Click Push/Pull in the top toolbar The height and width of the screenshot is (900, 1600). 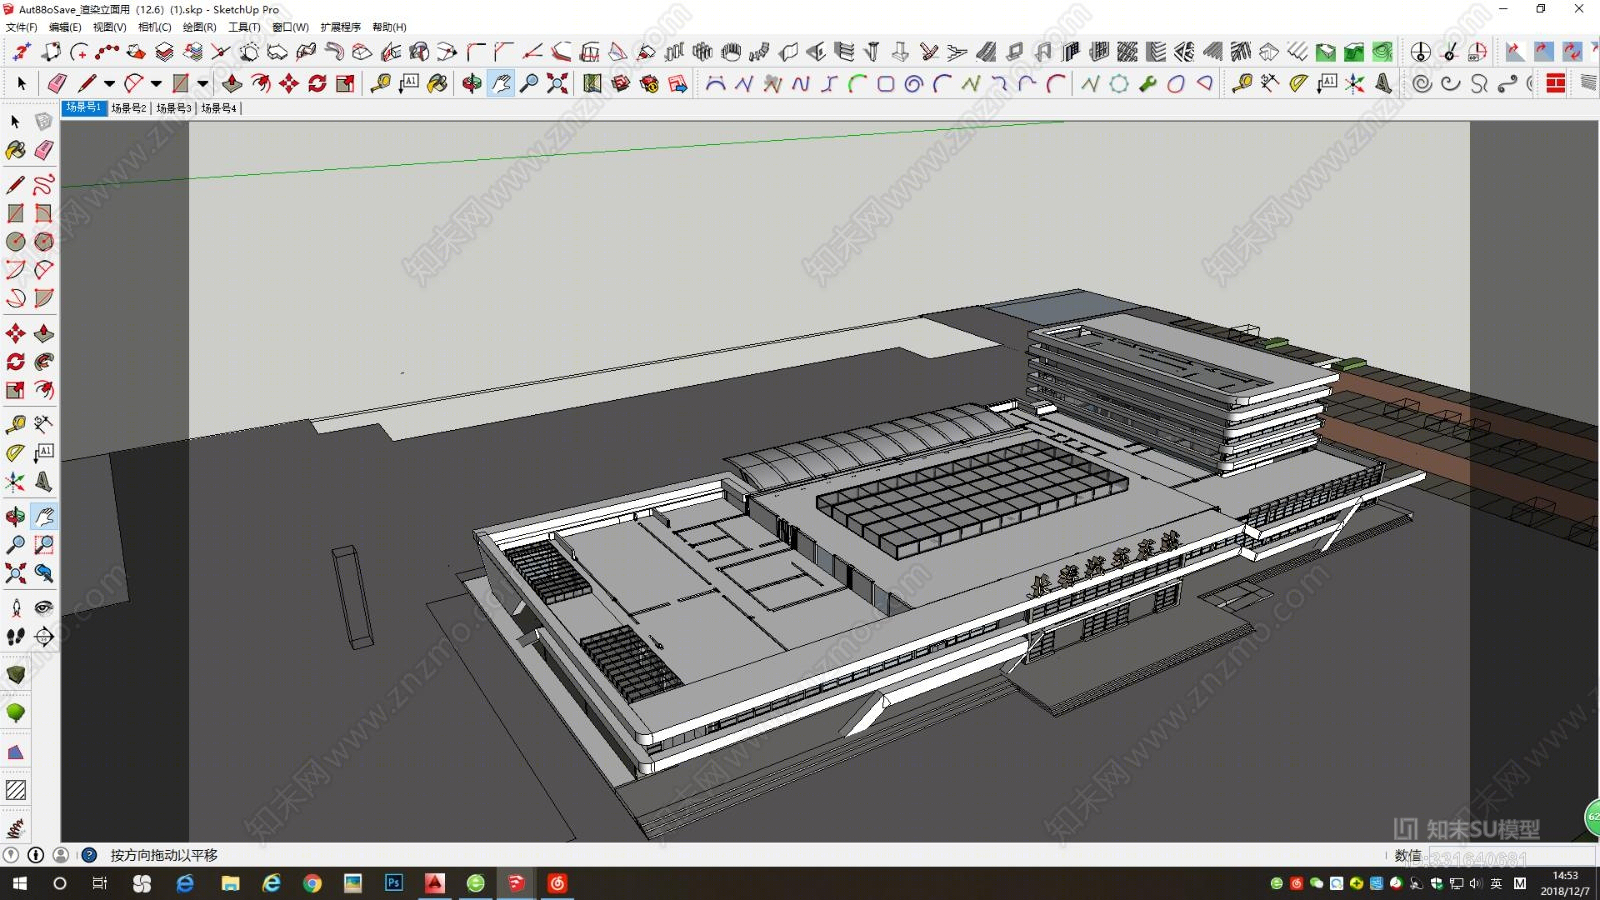tap(232, 83)
